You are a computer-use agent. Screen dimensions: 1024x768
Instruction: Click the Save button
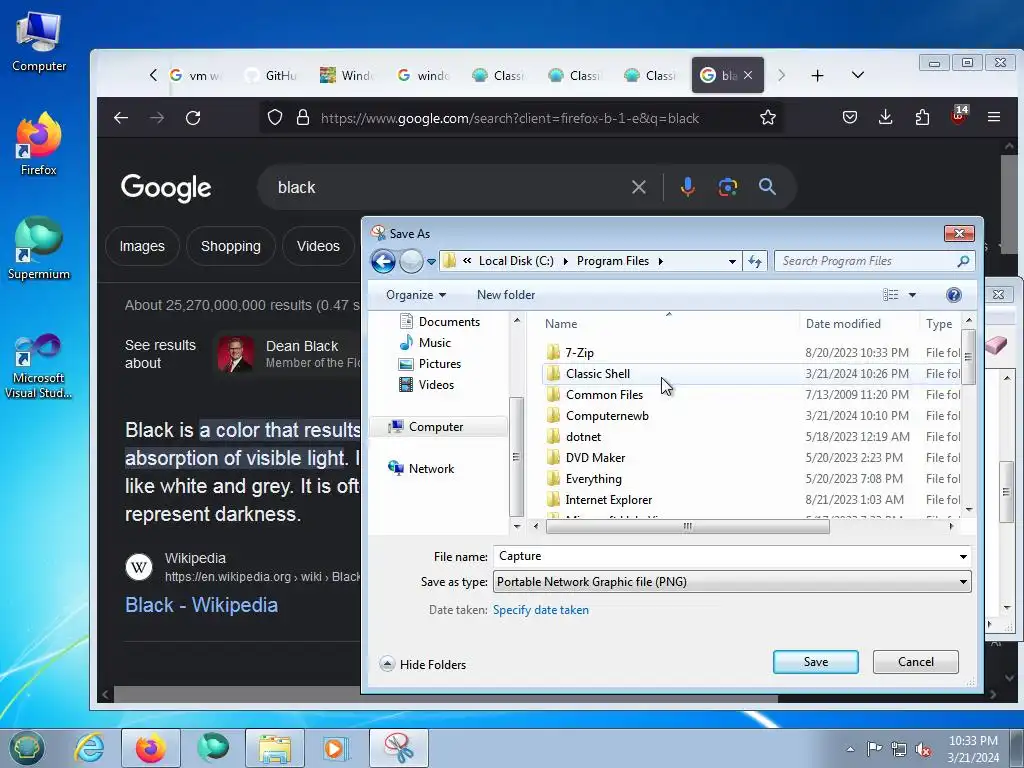coord(816,662)
